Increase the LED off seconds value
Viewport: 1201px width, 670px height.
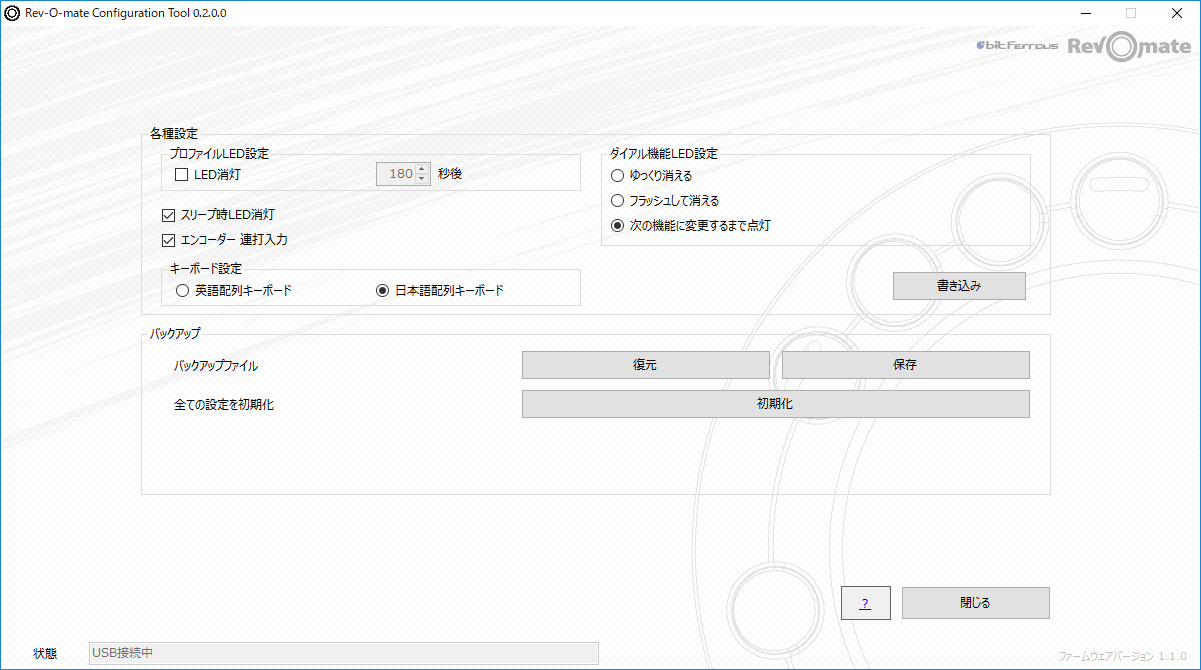pos(422,169)
